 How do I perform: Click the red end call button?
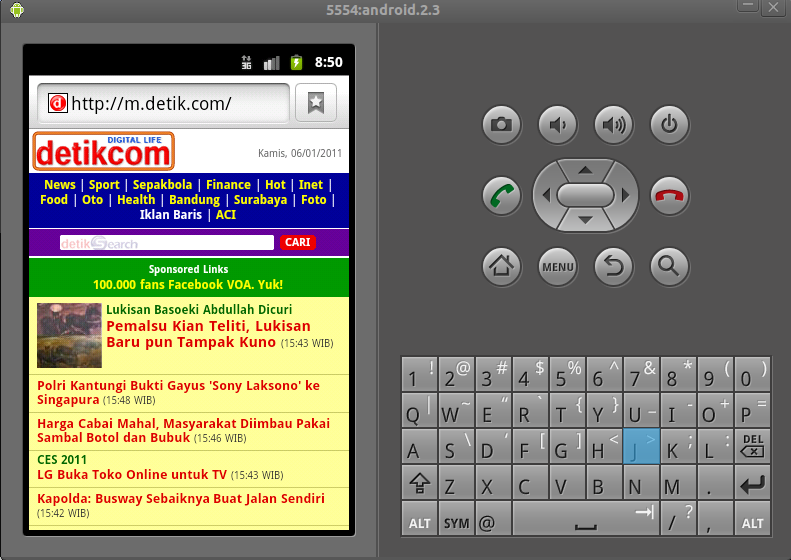[x=669, y=195]
